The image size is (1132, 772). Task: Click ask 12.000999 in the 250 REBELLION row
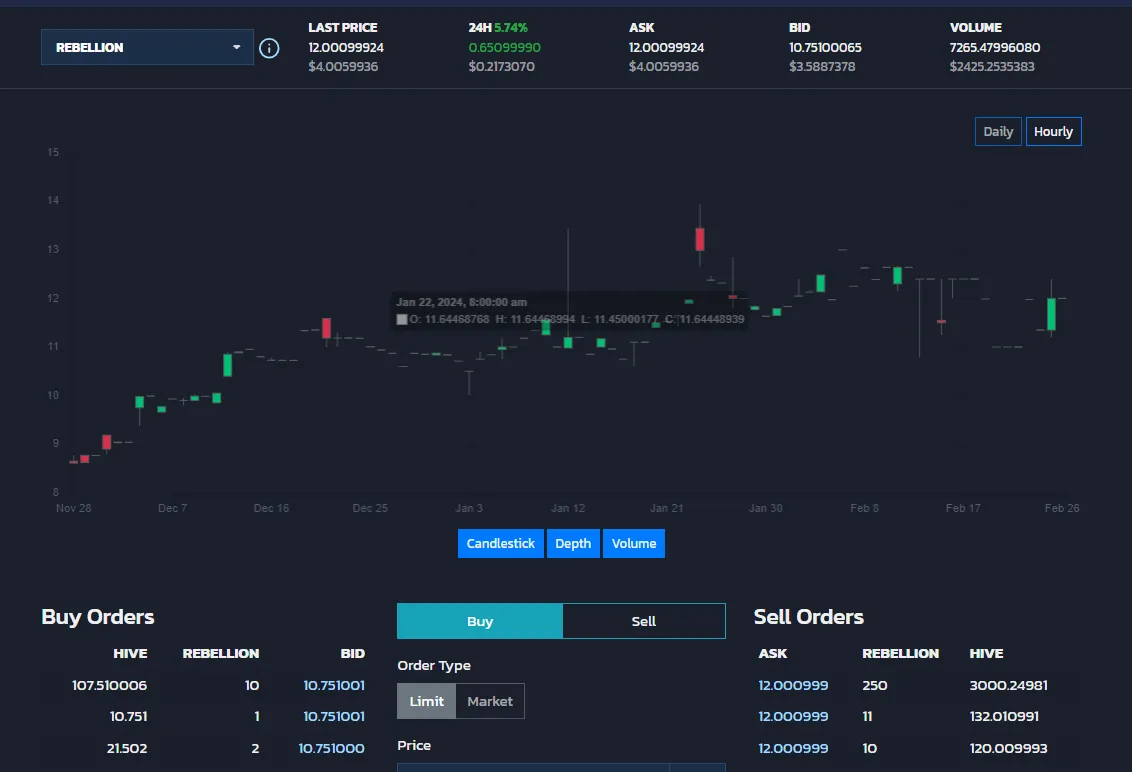pos(793,685)
